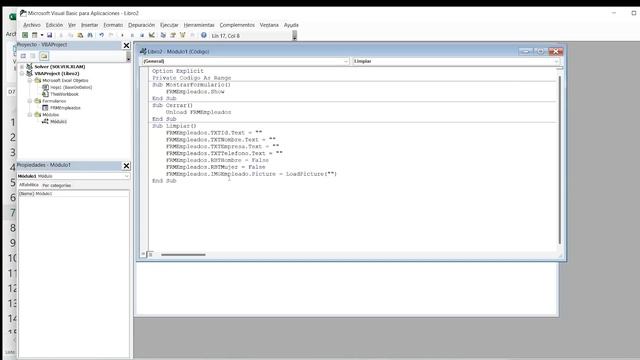This screenshot has width=640, height=360.
Task: Select Solver (SOLVER.XLAM) project entry
Action: (60, 67)
